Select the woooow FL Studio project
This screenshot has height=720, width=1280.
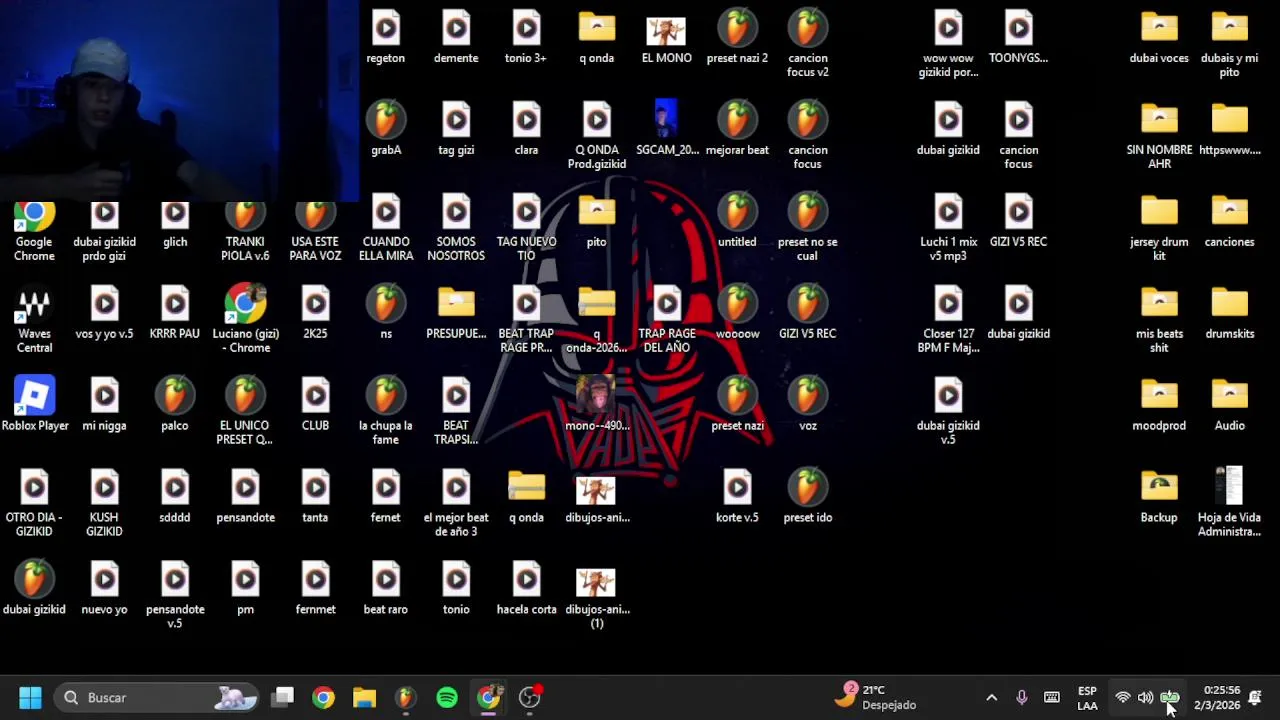737,313
